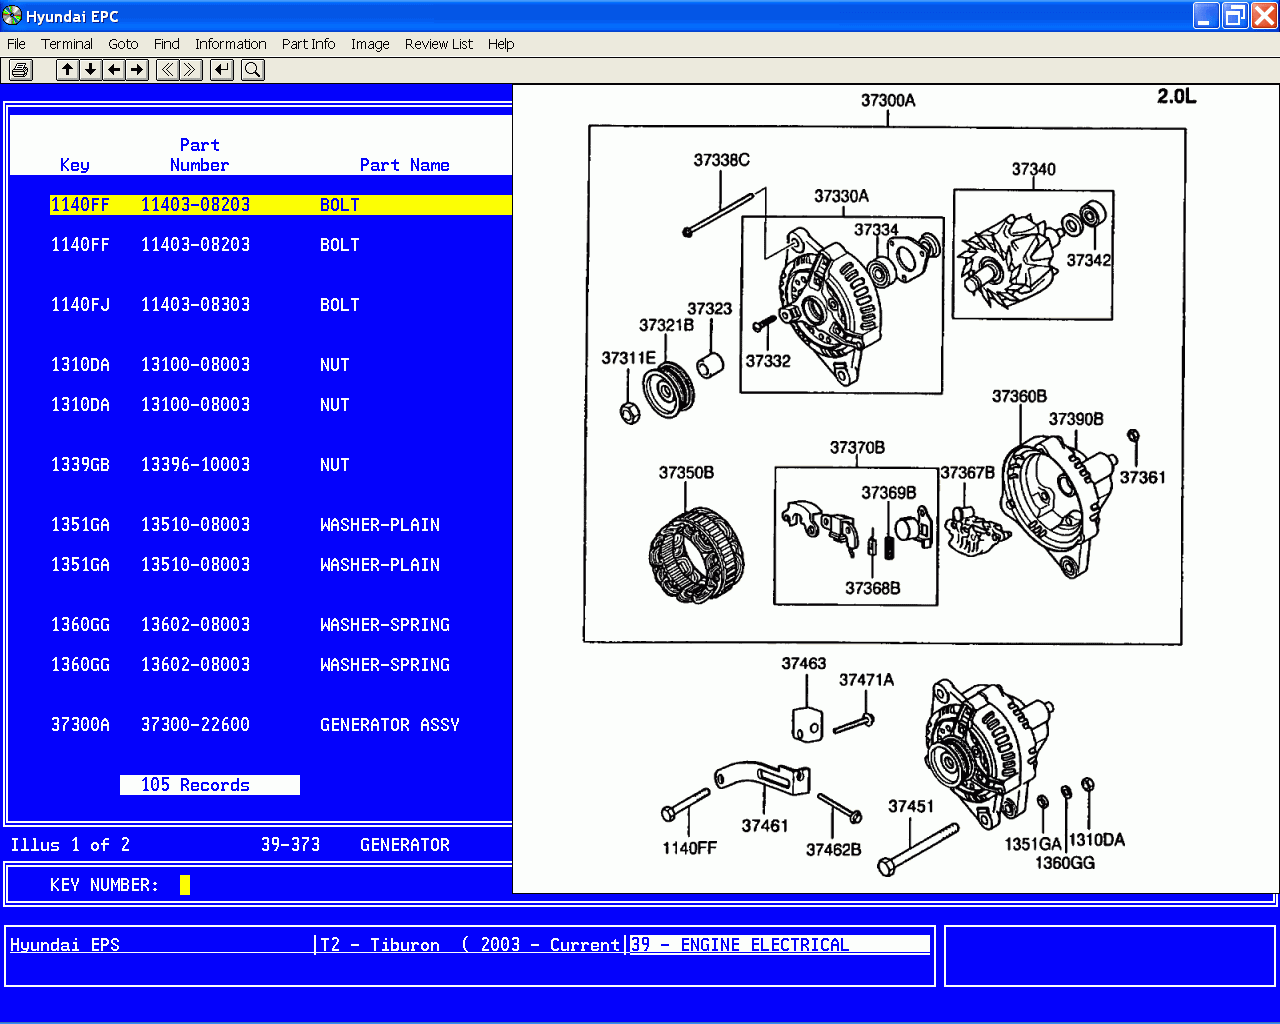This screenshot has width=1280, height=1024.
Task: Click the 37367B label in diagram
Action: [x=967, y=473]
